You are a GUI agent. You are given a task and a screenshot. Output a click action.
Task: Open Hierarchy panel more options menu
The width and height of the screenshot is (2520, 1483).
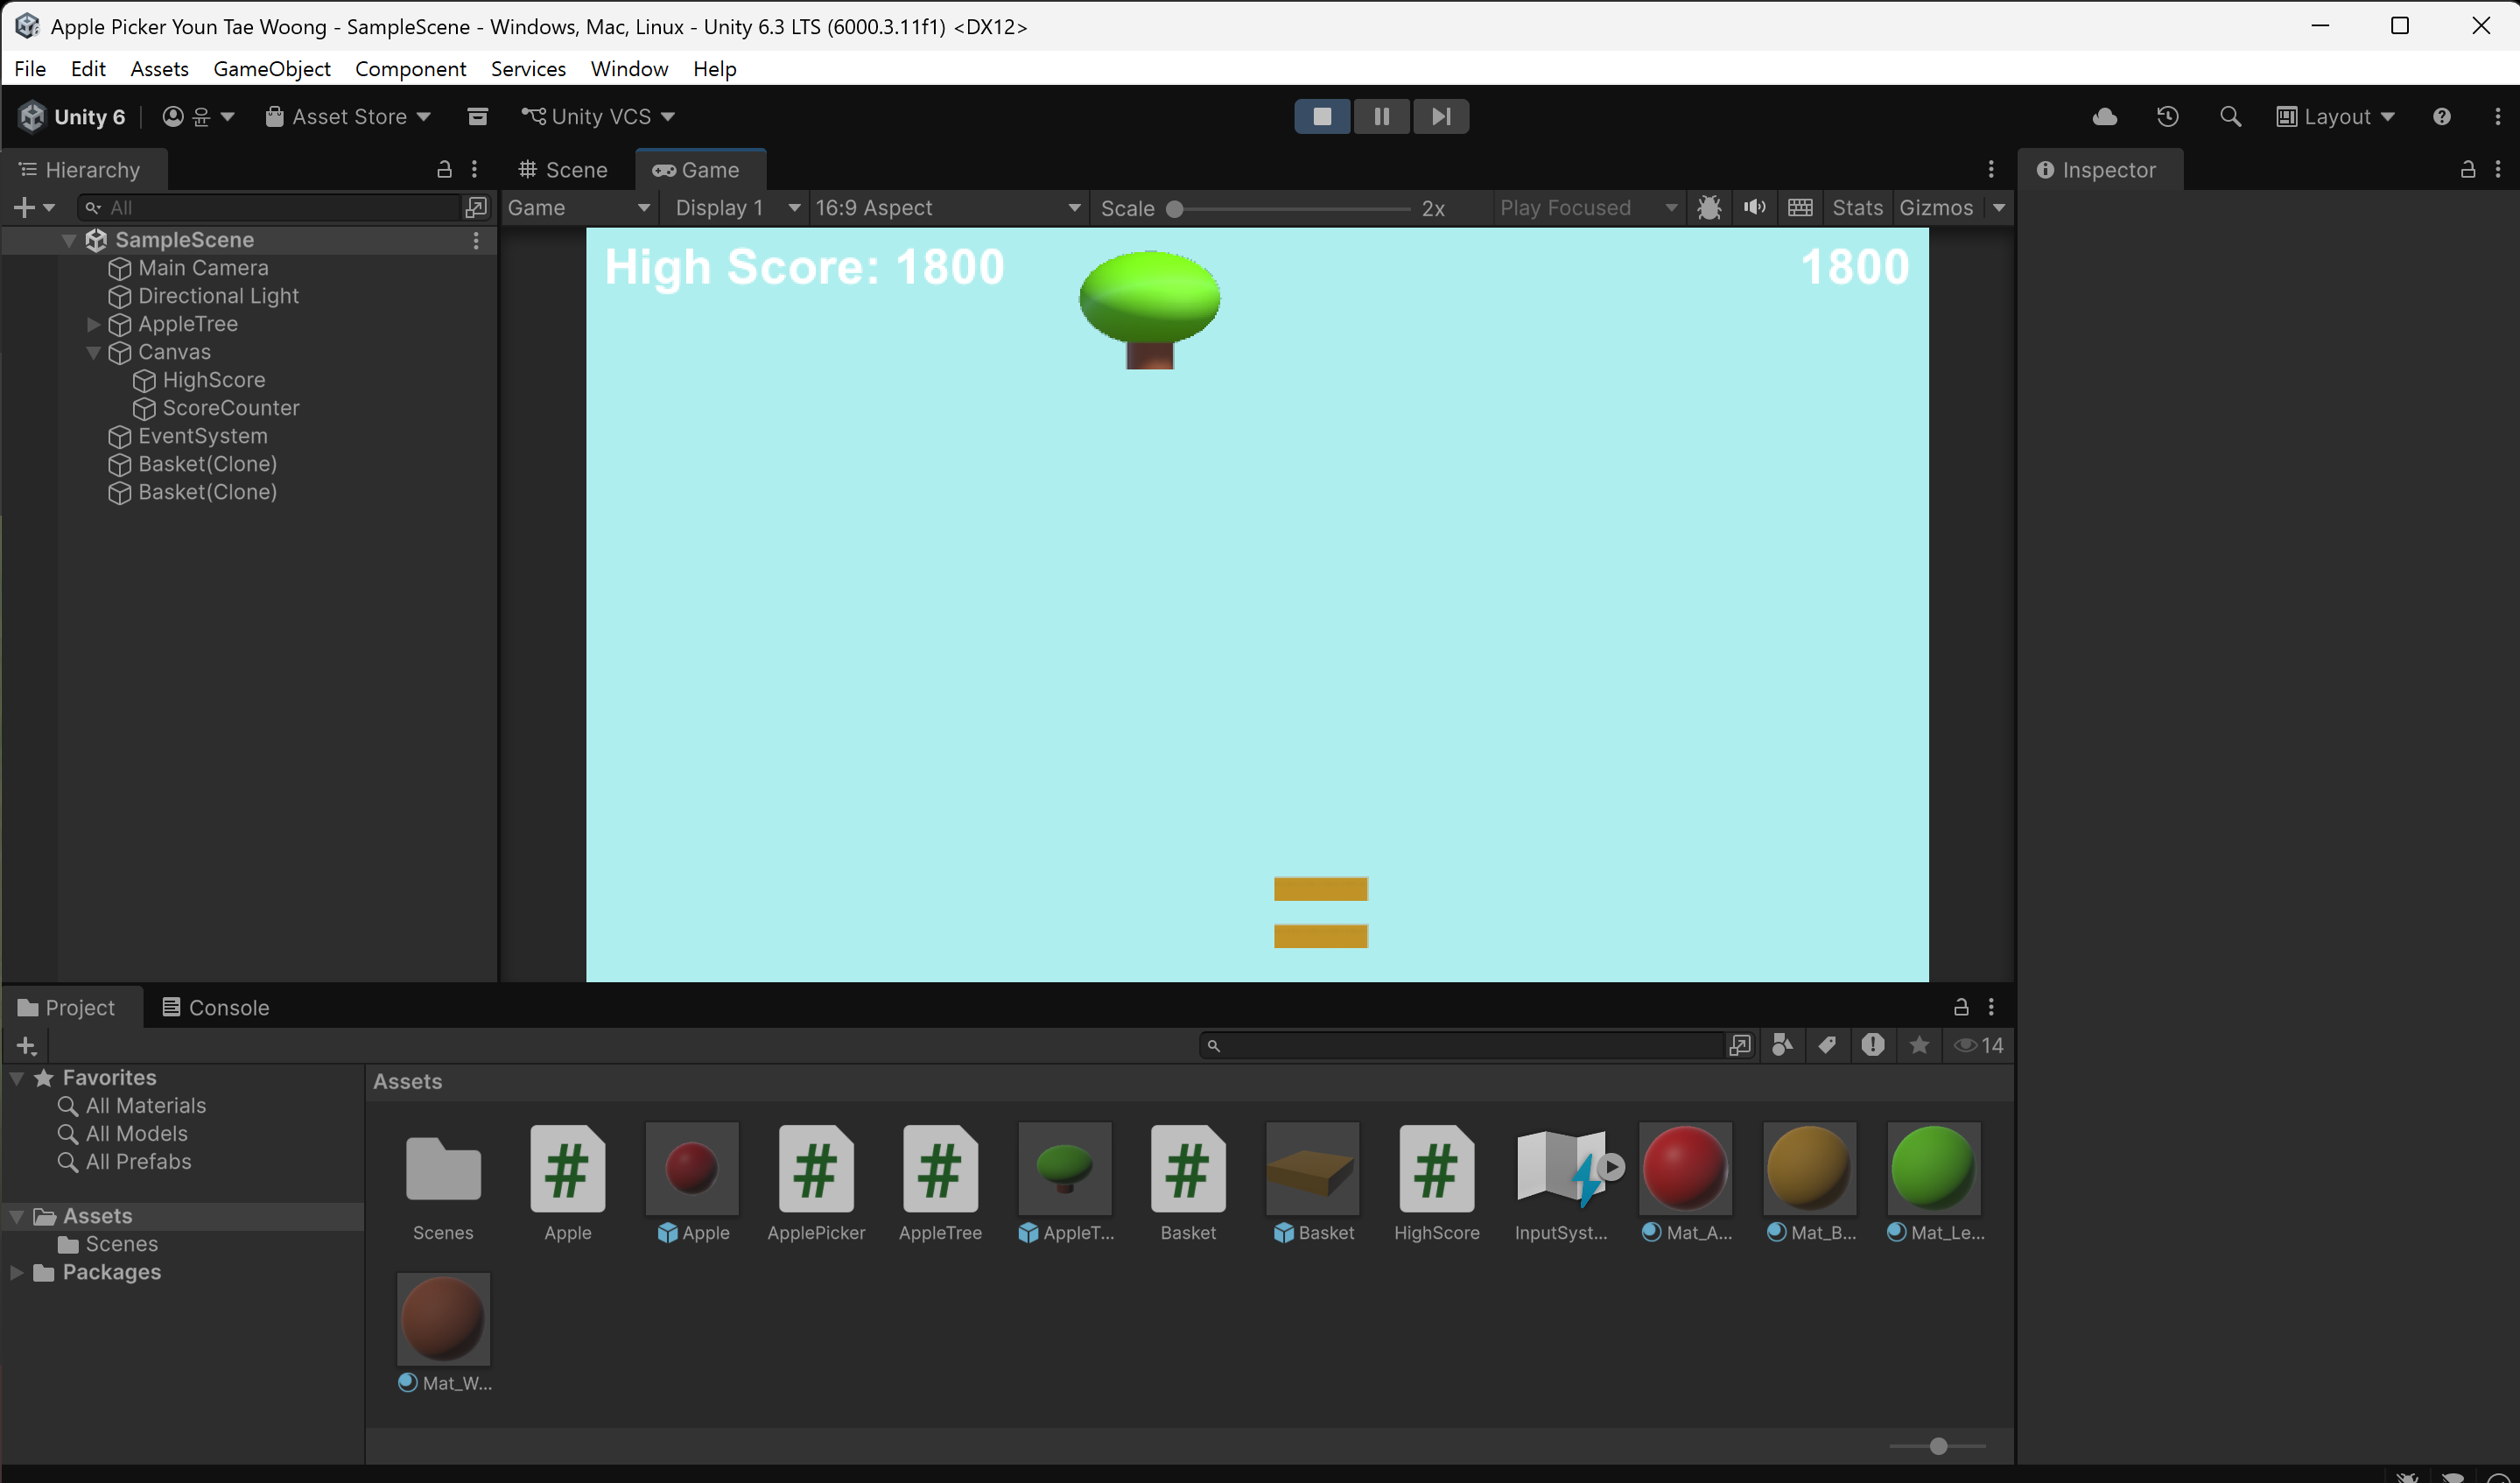[474, 169]
